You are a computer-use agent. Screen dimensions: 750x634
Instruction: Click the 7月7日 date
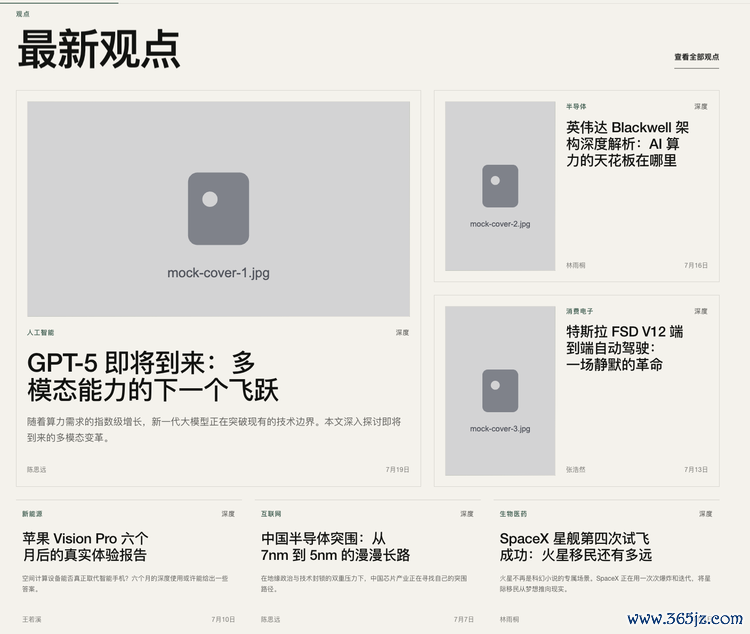[x=464, y=619]
